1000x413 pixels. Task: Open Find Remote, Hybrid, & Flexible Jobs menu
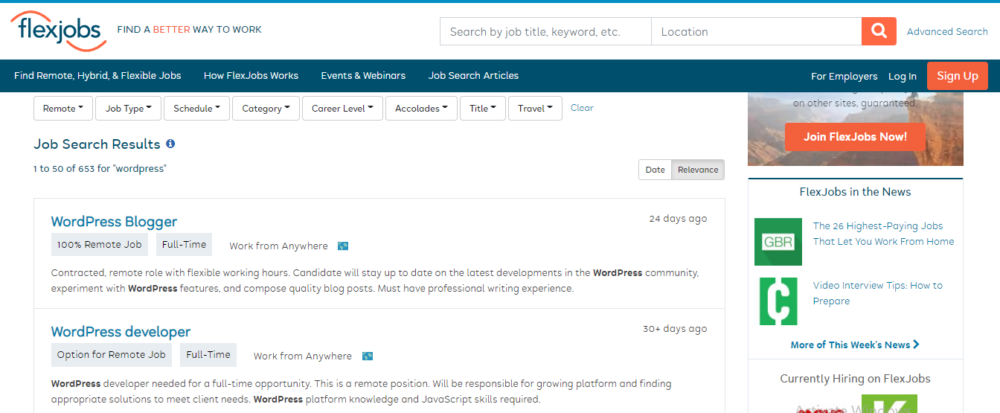(x=98, y=75)
